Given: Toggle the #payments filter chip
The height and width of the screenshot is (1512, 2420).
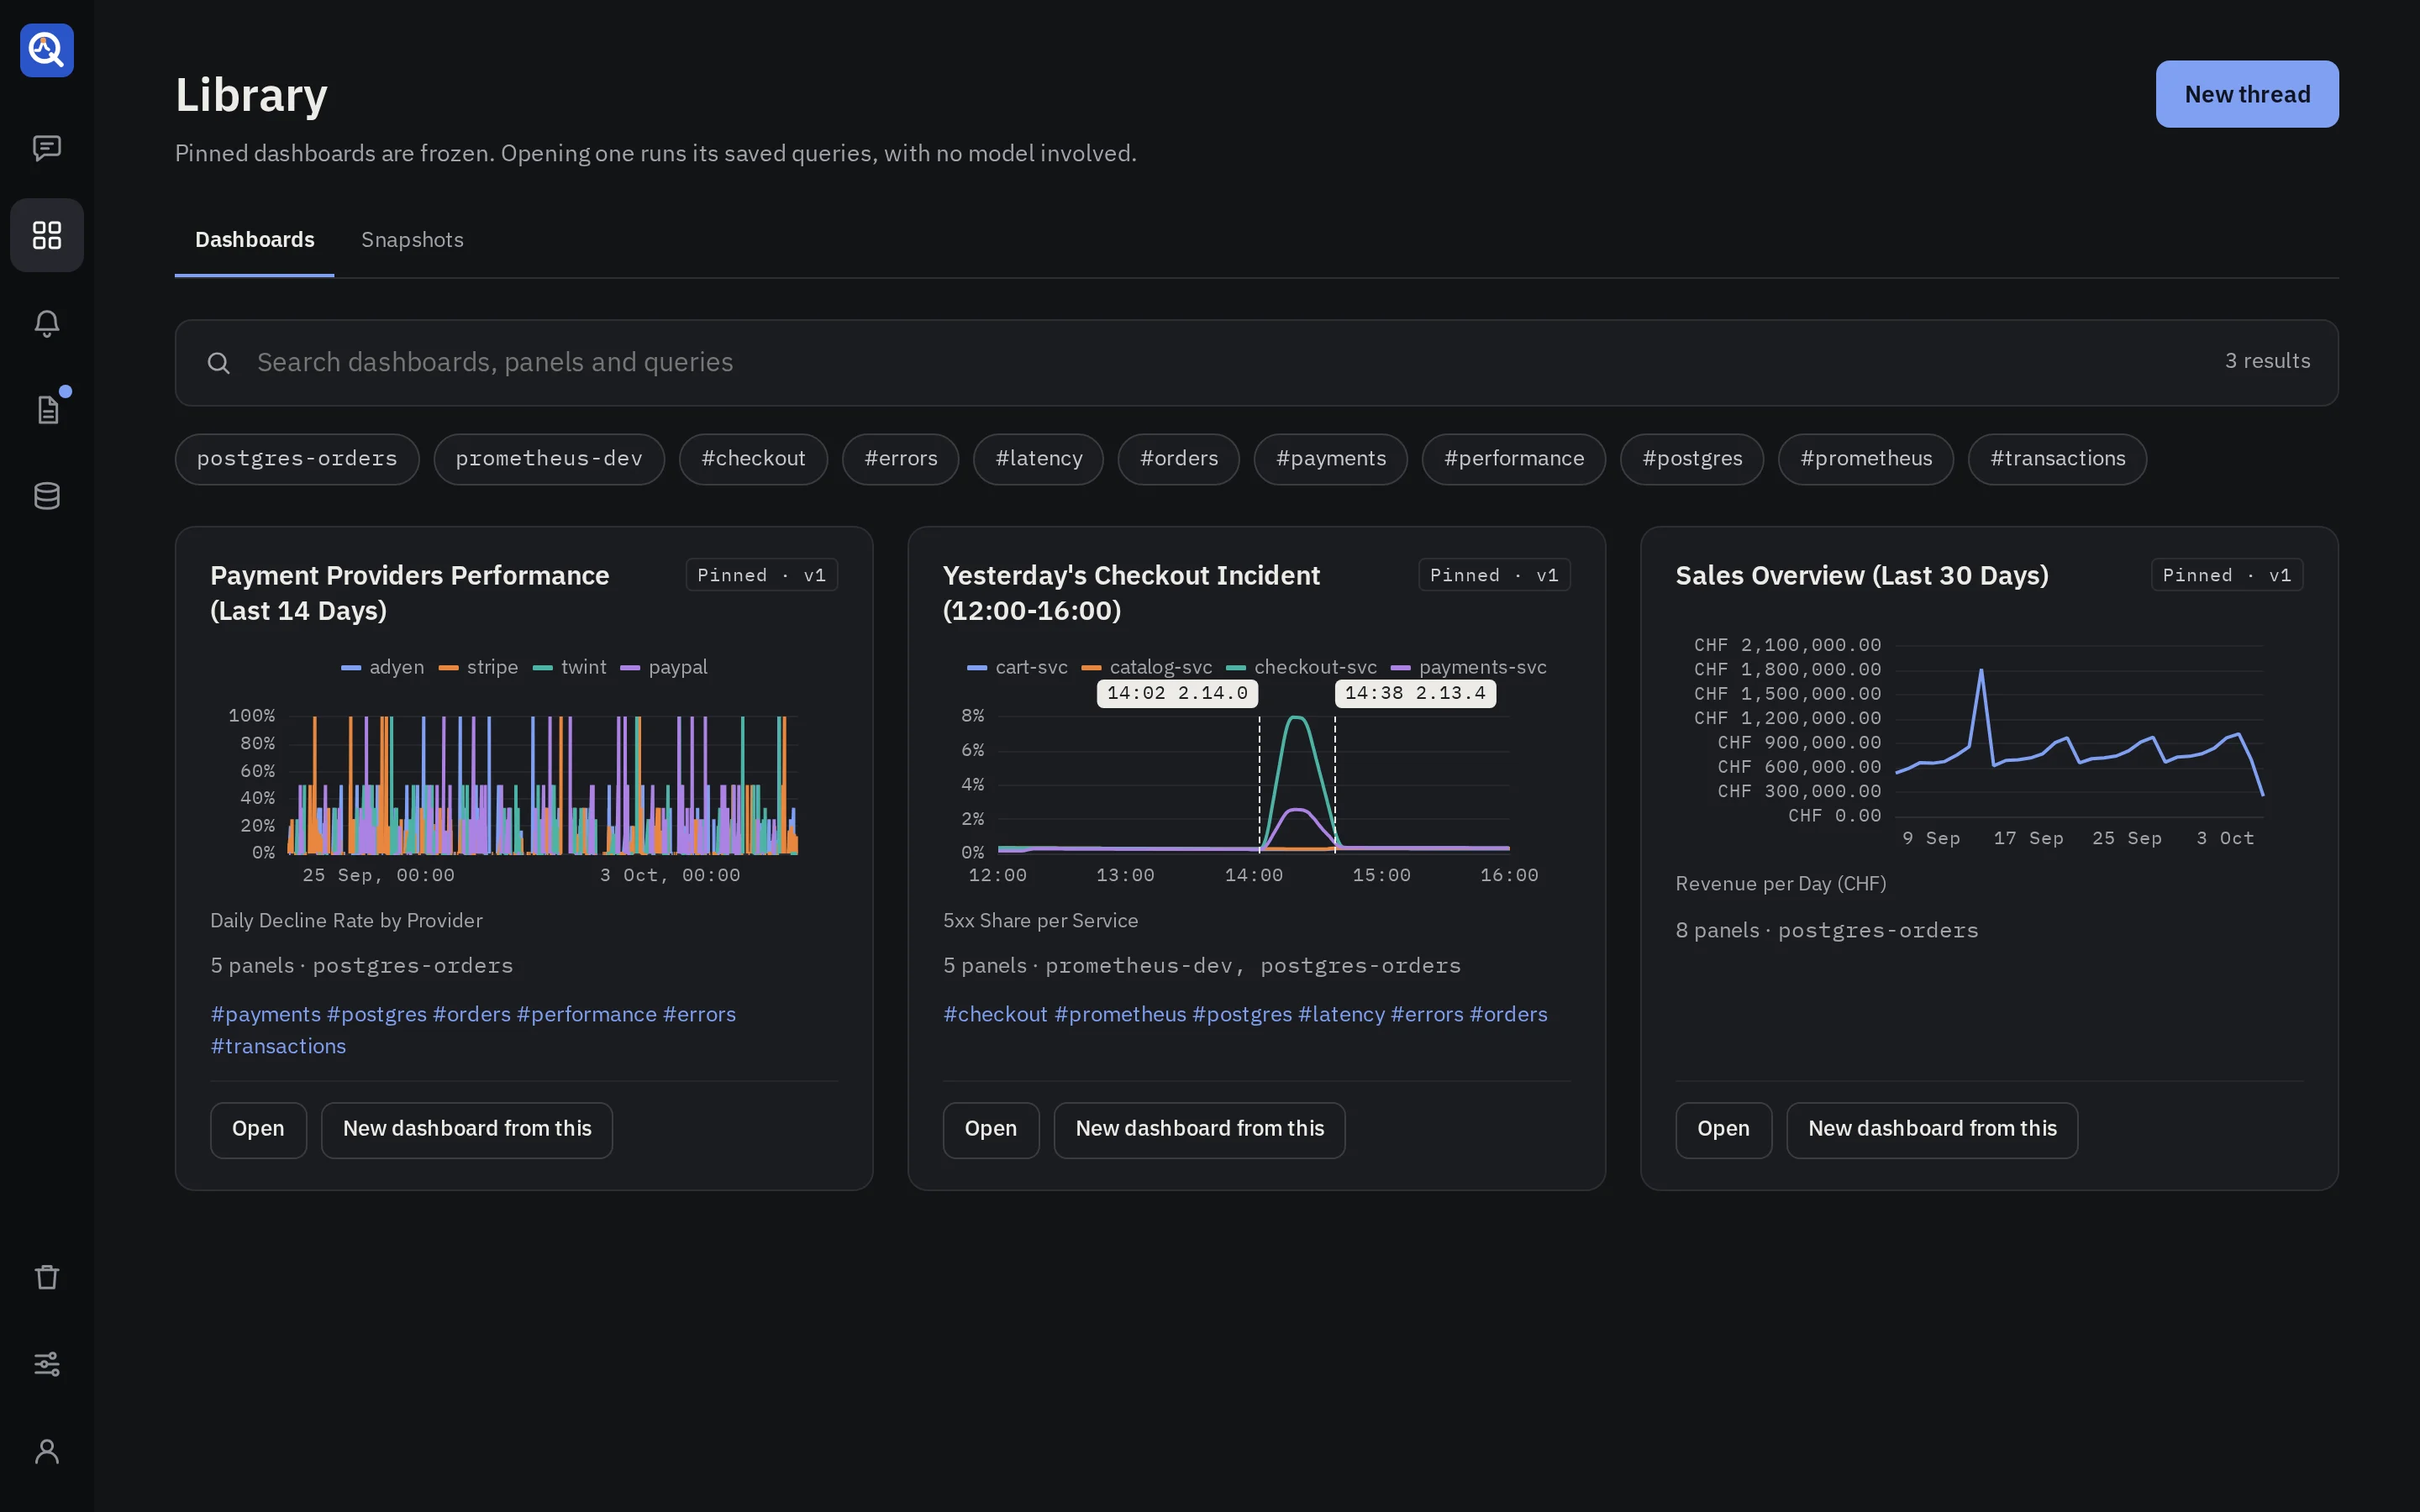Looking at the screenshot, I should click(x=1330, y=459).
